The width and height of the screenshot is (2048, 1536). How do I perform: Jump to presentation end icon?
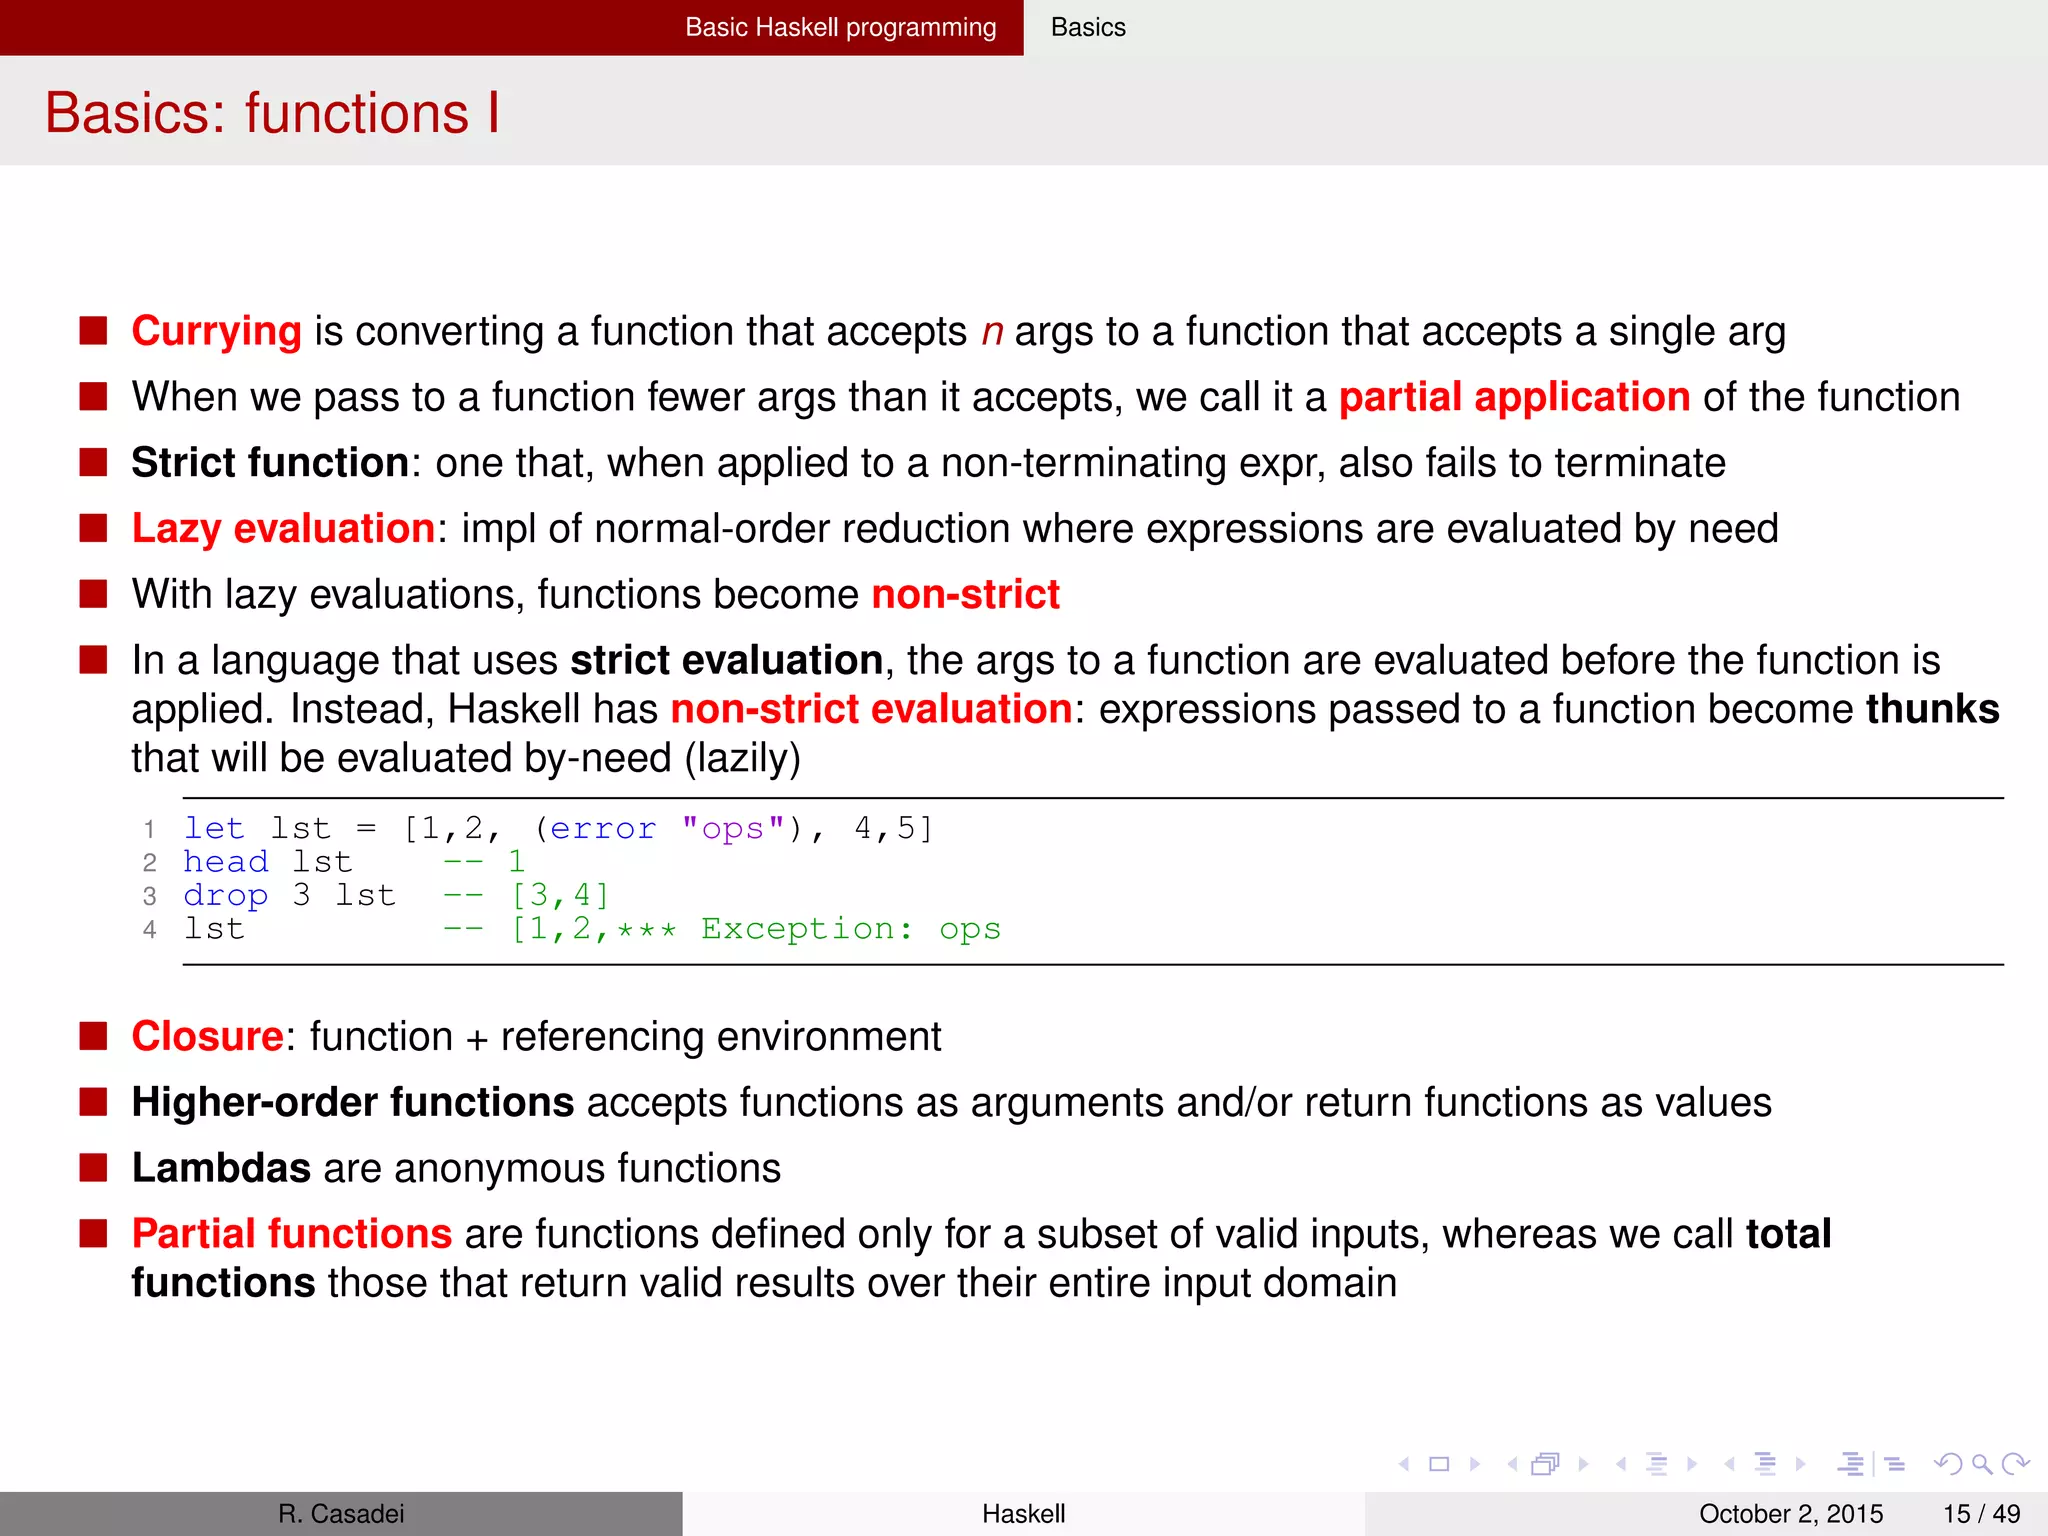point(1895,1464)
